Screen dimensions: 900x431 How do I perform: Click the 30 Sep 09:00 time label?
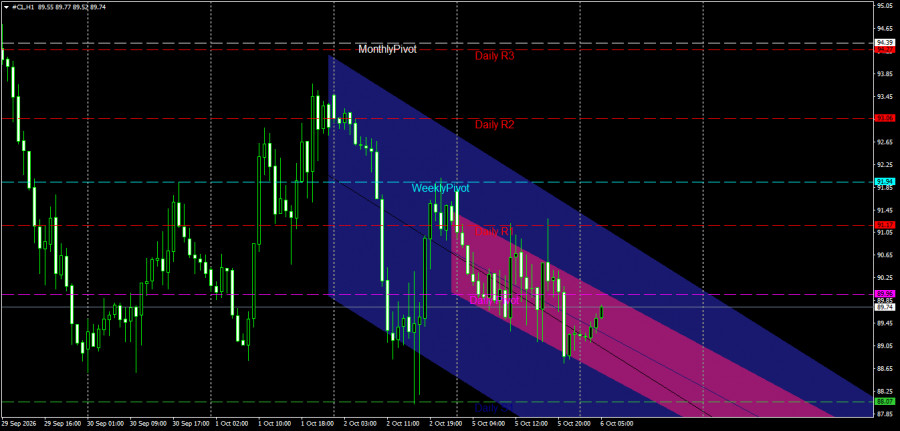click(x=146, y=424)
